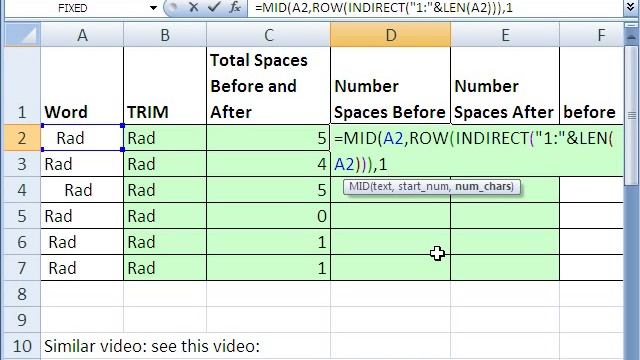Click cell C5 with value 0
The width and height of the screenshot is (640, 360).
[x=268, y=216]
